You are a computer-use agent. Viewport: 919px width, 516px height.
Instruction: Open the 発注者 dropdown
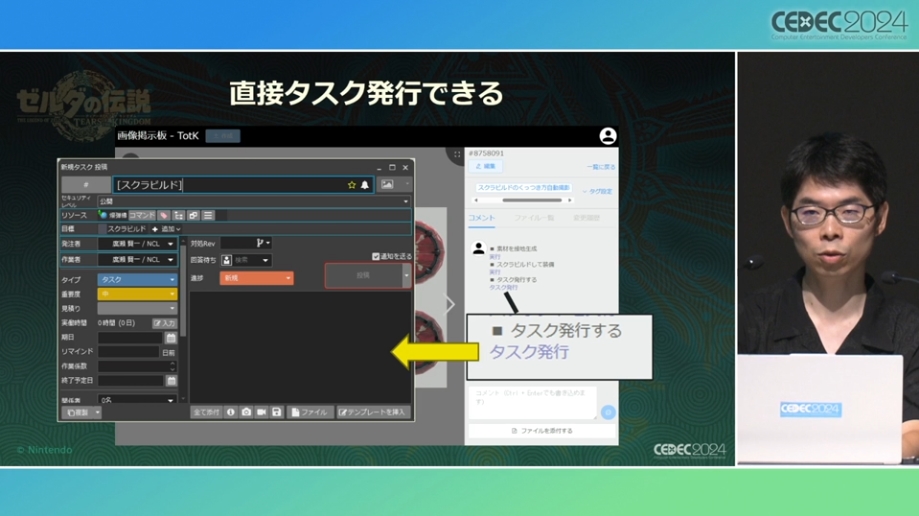point(137,243)
